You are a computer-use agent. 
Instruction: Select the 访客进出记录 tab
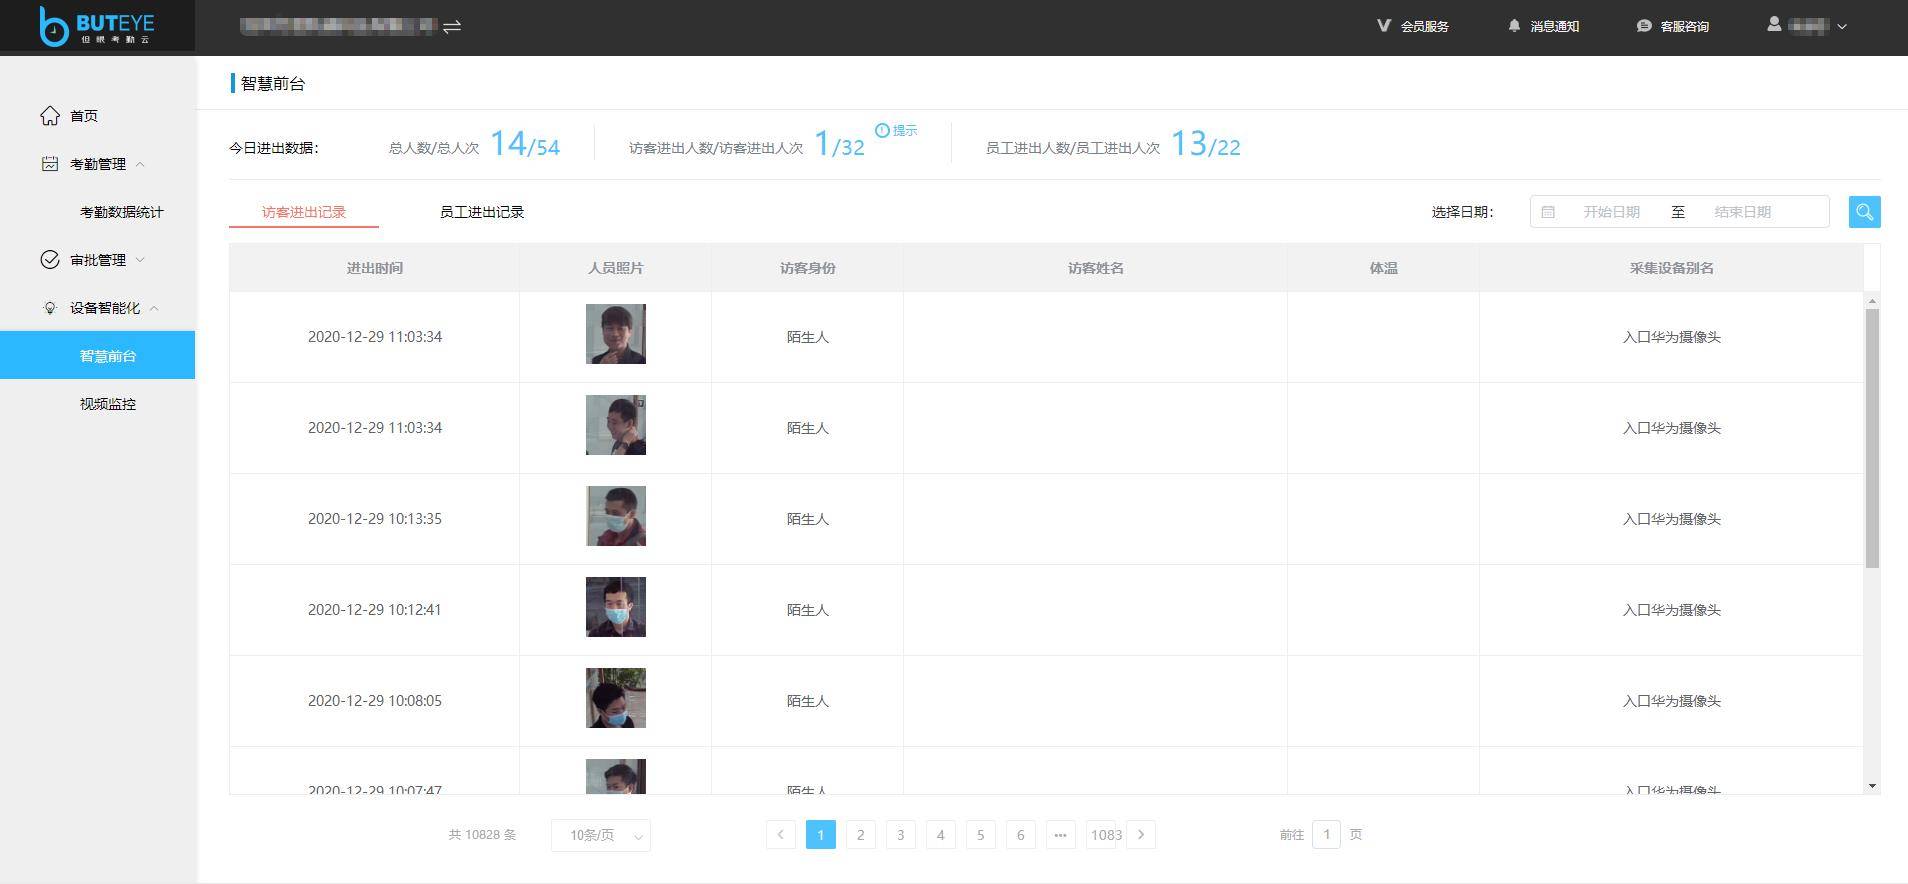(x=304, y=212)
